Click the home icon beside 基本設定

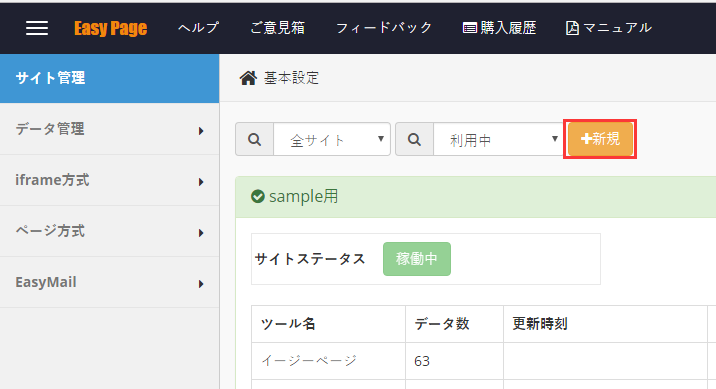coord(248,78)
